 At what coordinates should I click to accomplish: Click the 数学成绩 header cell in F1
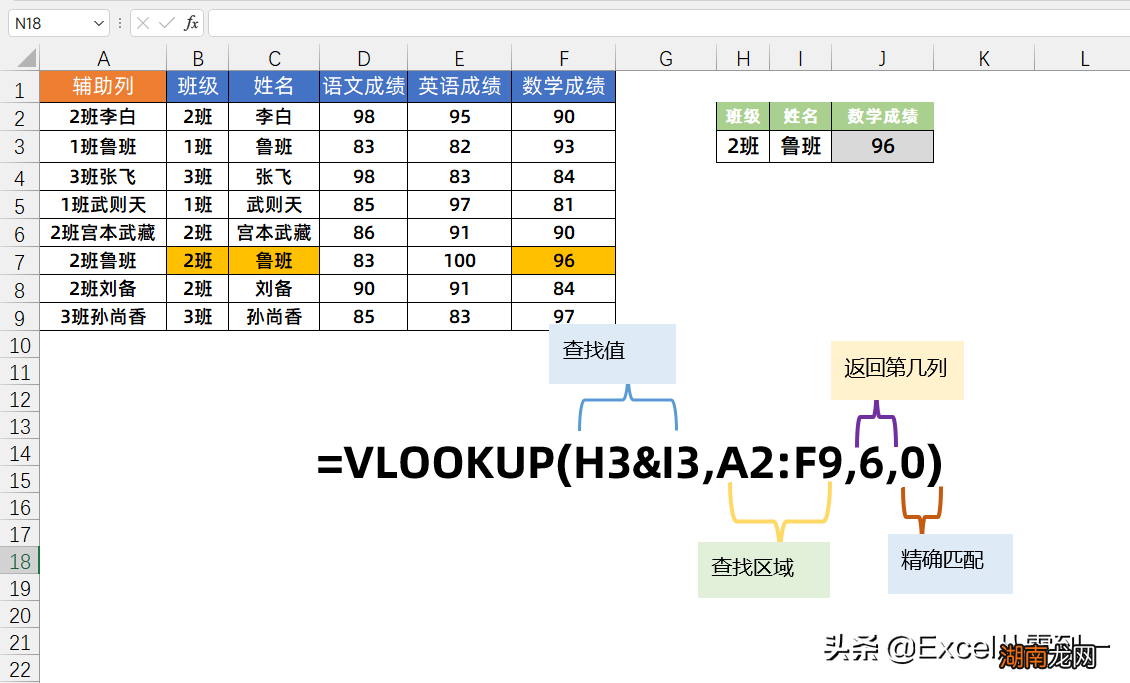(563, 87)
